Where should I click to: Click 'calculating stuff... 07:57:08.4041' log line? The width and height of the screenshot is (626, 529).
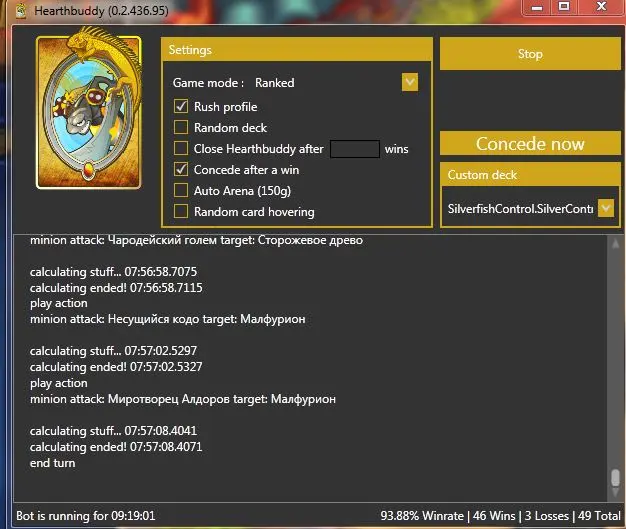(x=113, y=430)
